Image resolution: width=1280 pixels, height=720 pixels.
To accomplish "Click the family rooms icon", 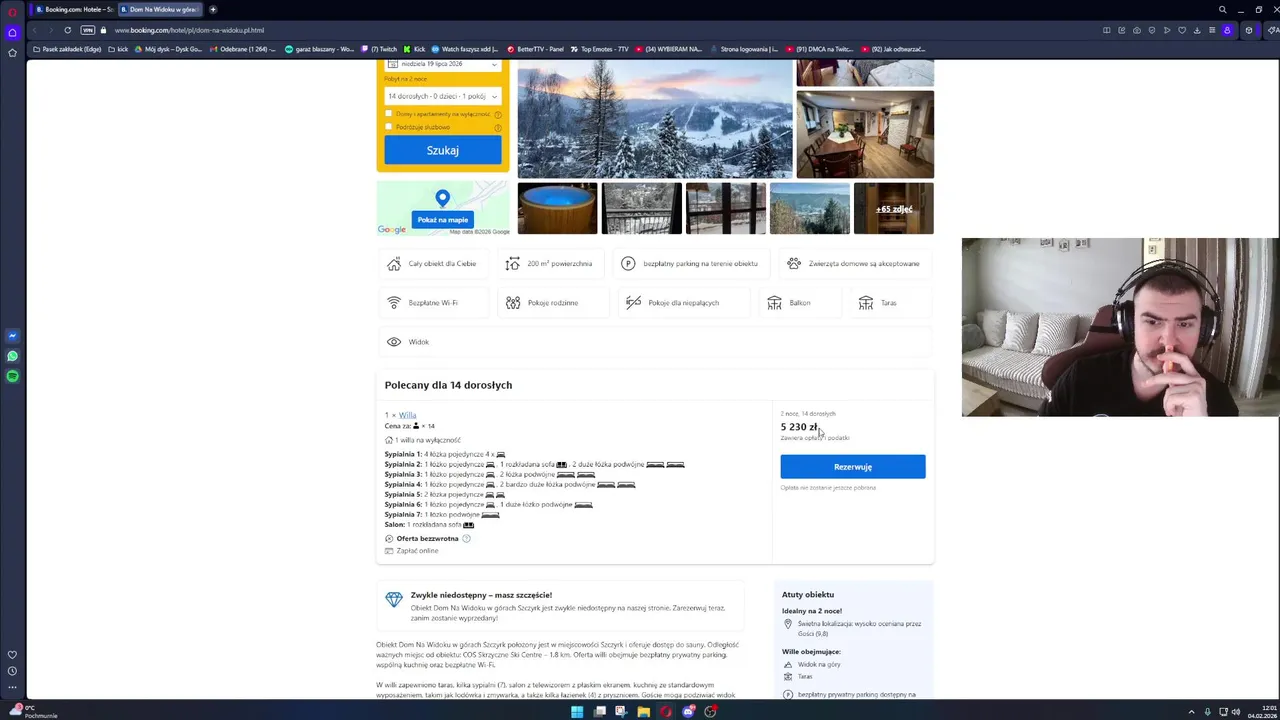I will click(513, 303).
